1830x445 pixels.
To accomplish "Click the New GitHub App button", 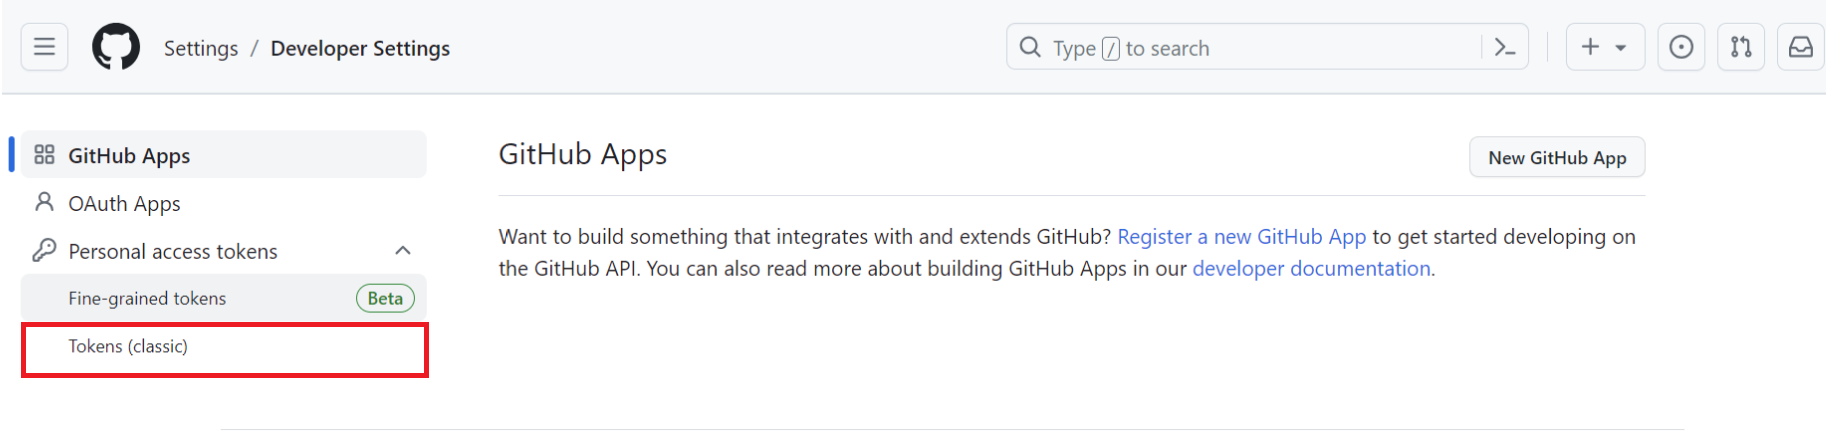I will click(1556, 158).
